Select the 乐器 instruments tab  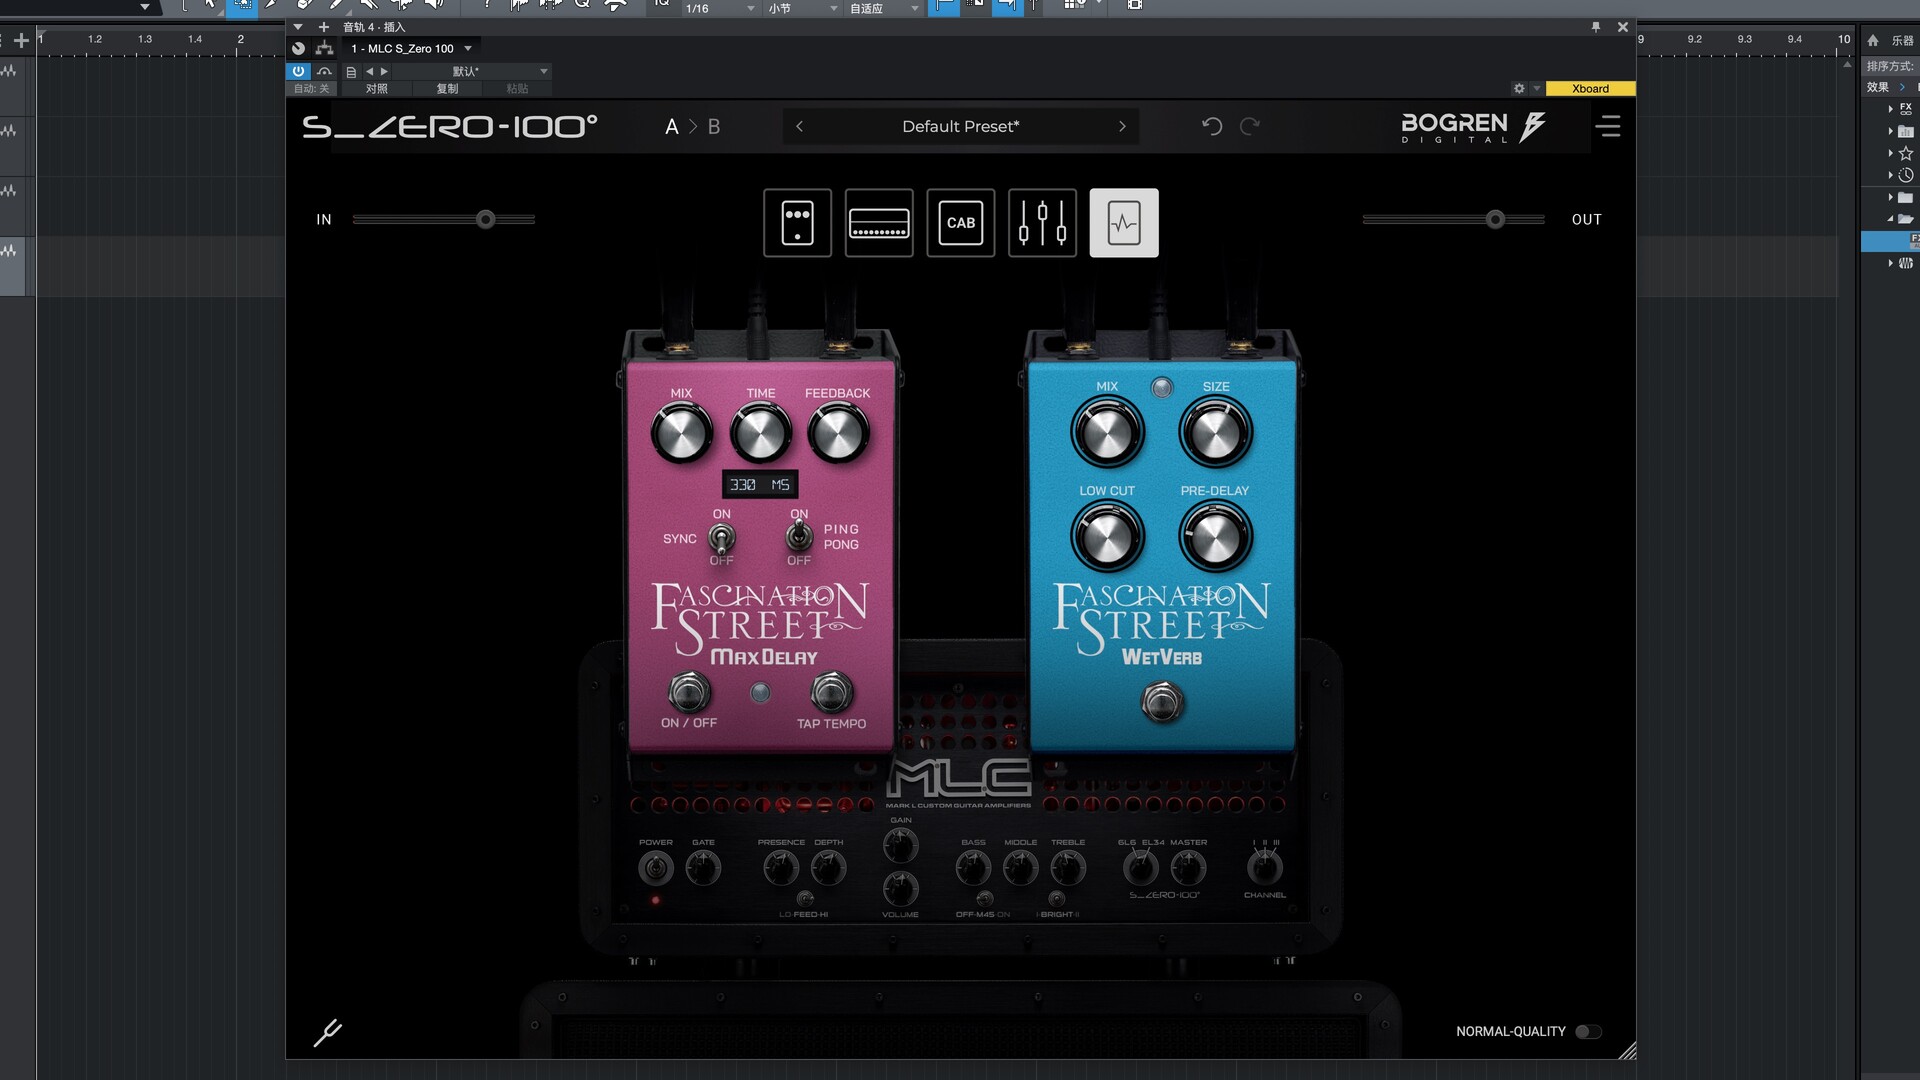point(1902,41)
